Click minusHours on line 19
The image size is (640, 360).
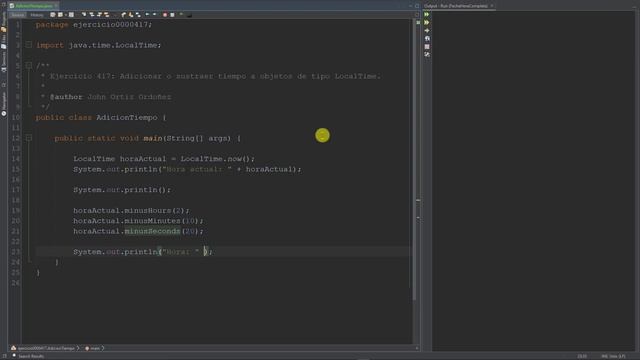[148, 211]
